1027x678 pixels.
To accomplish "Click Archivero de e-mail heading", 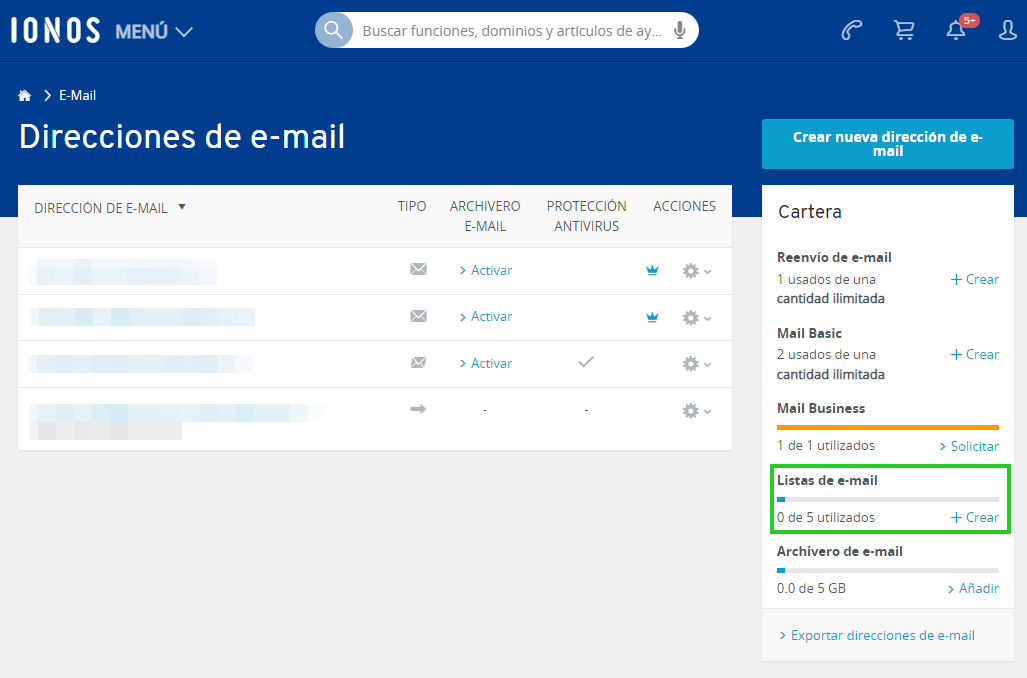I will coord(840,552).
